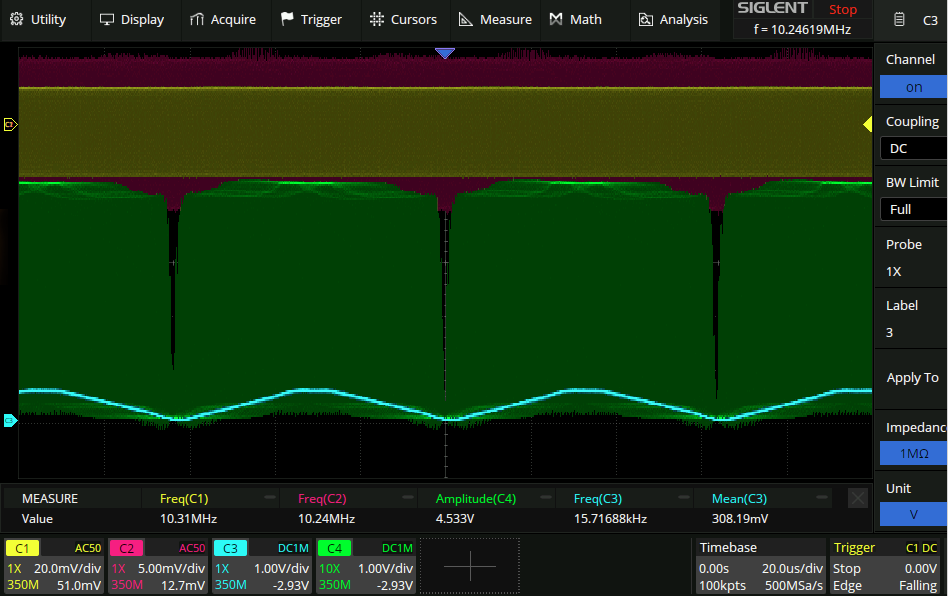Screen dimensions: 948x596
Task: Open the Cursors menu
Action: pyautogui.click(x=403, y=19)
